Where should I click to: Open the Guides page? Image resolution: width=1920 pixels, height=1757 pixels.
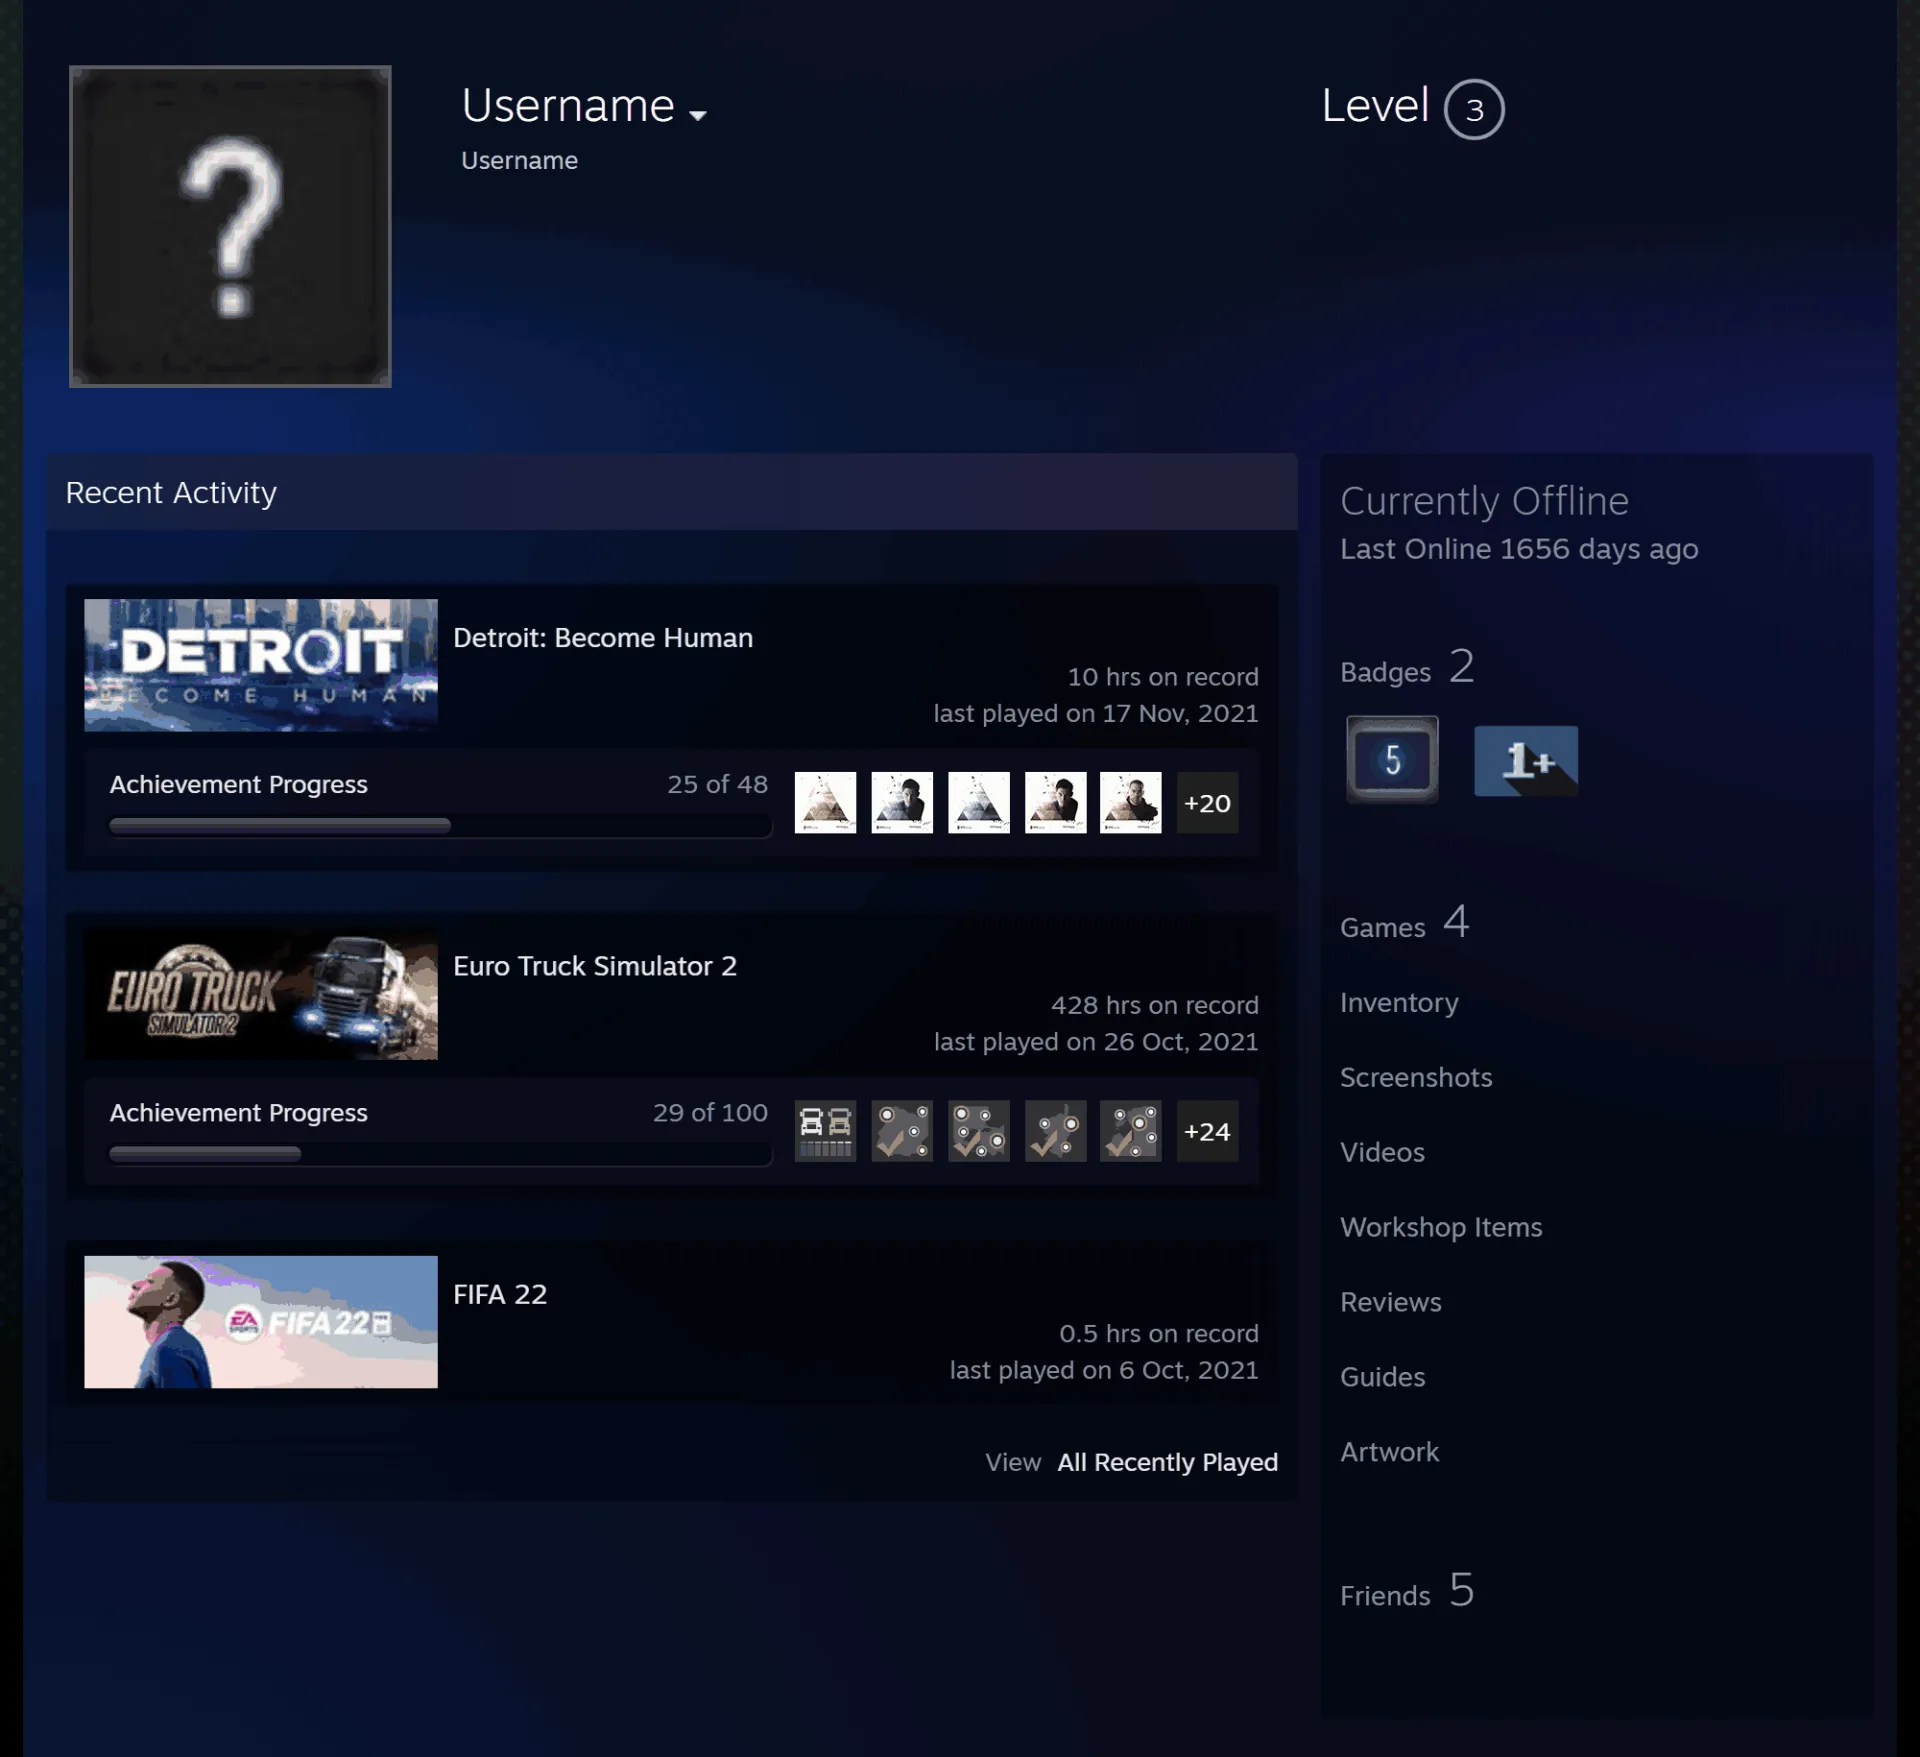[x=1382, y=1377]
